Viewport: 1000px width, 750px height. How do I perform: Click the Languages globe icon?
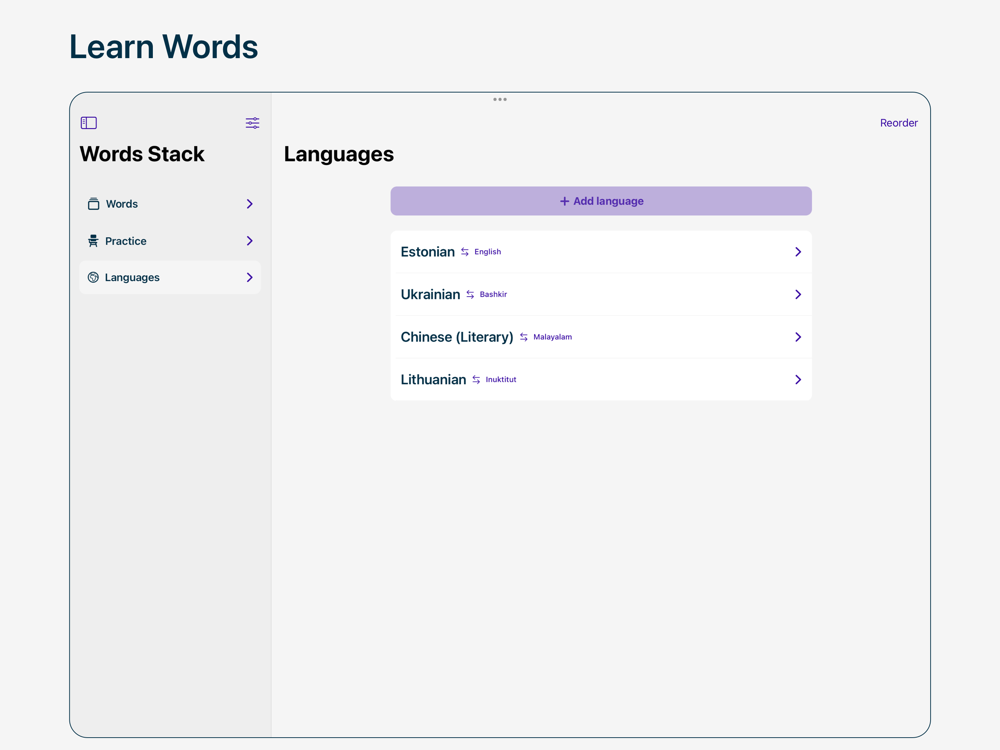click(x=93, y=278)
